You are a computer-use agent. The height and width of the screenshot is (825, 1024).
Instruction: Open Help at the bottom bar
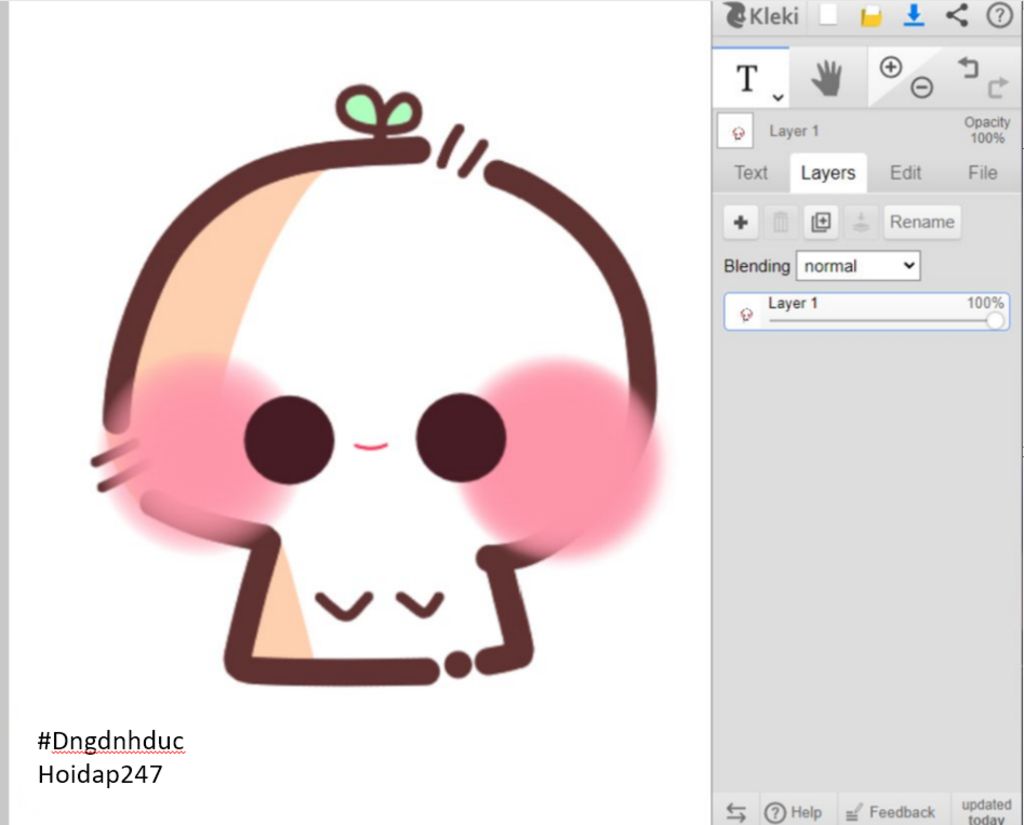point(793,813)
